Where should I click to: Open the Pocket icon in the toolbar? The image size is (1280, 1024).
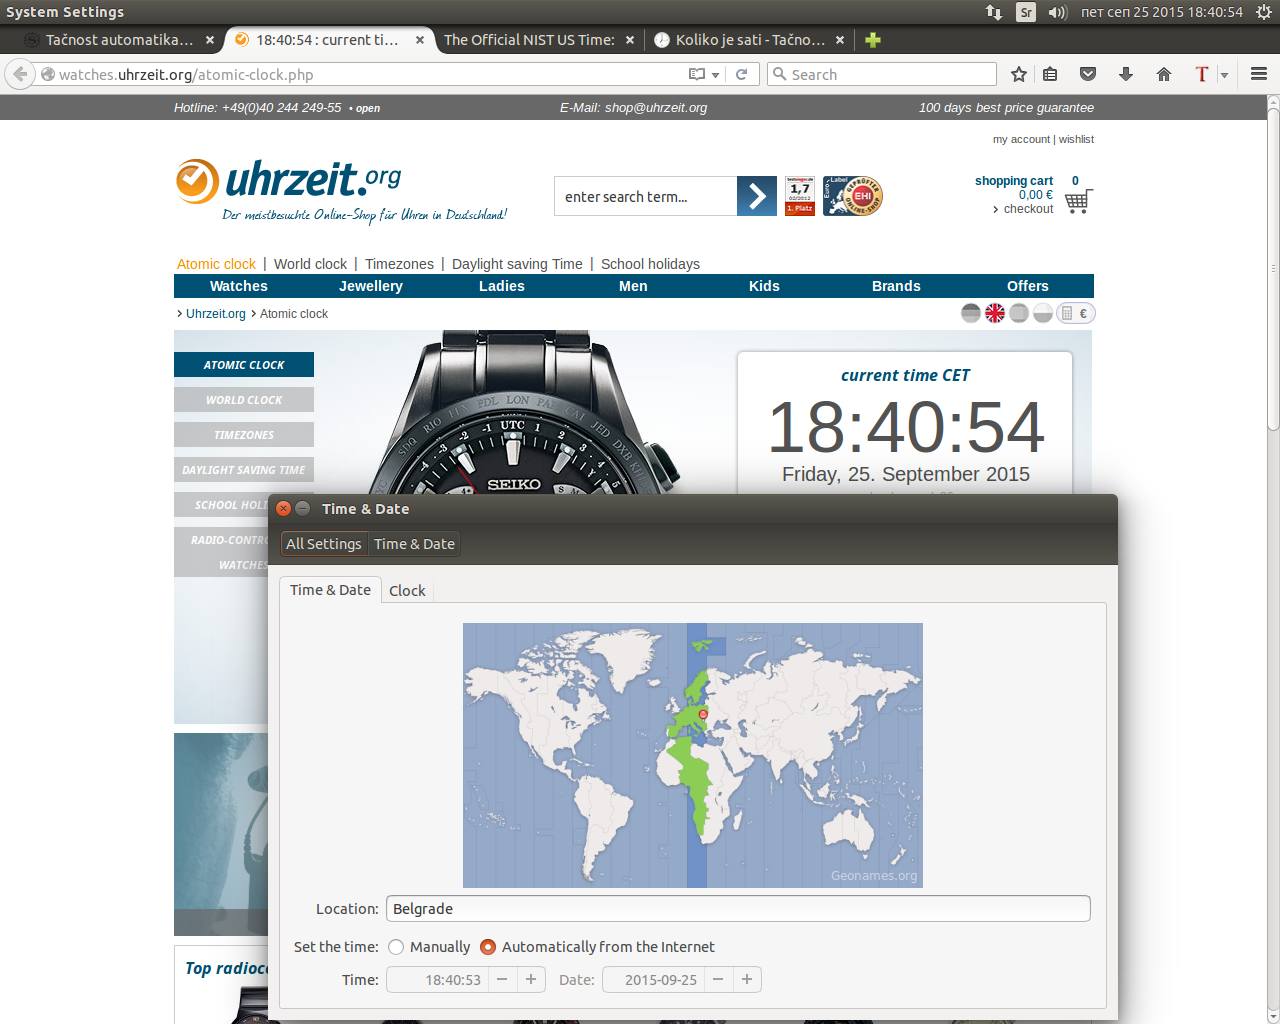(x=1088, y=74)
